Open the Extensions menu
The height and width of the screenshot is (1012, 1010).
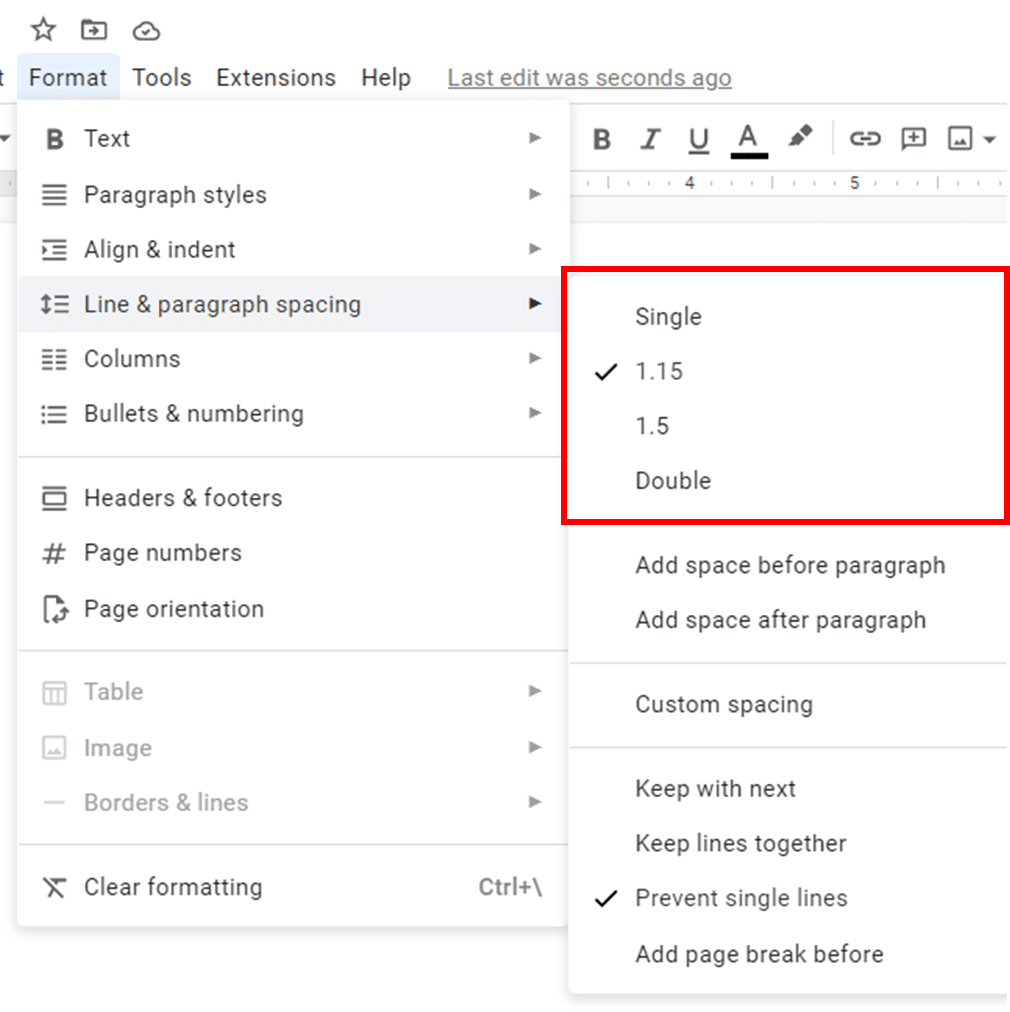[275, 77]
